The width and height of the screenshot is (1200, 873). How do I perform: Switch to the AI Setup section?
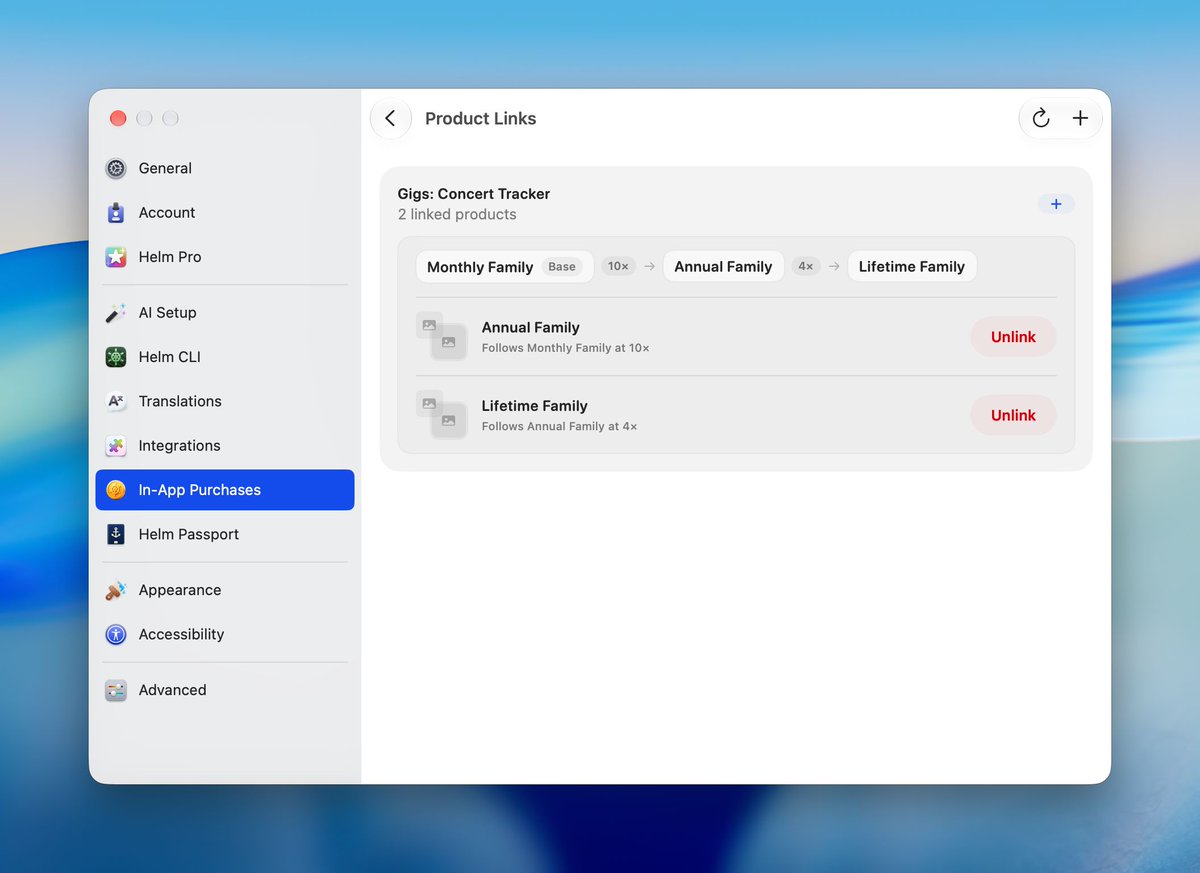(225, 313)
